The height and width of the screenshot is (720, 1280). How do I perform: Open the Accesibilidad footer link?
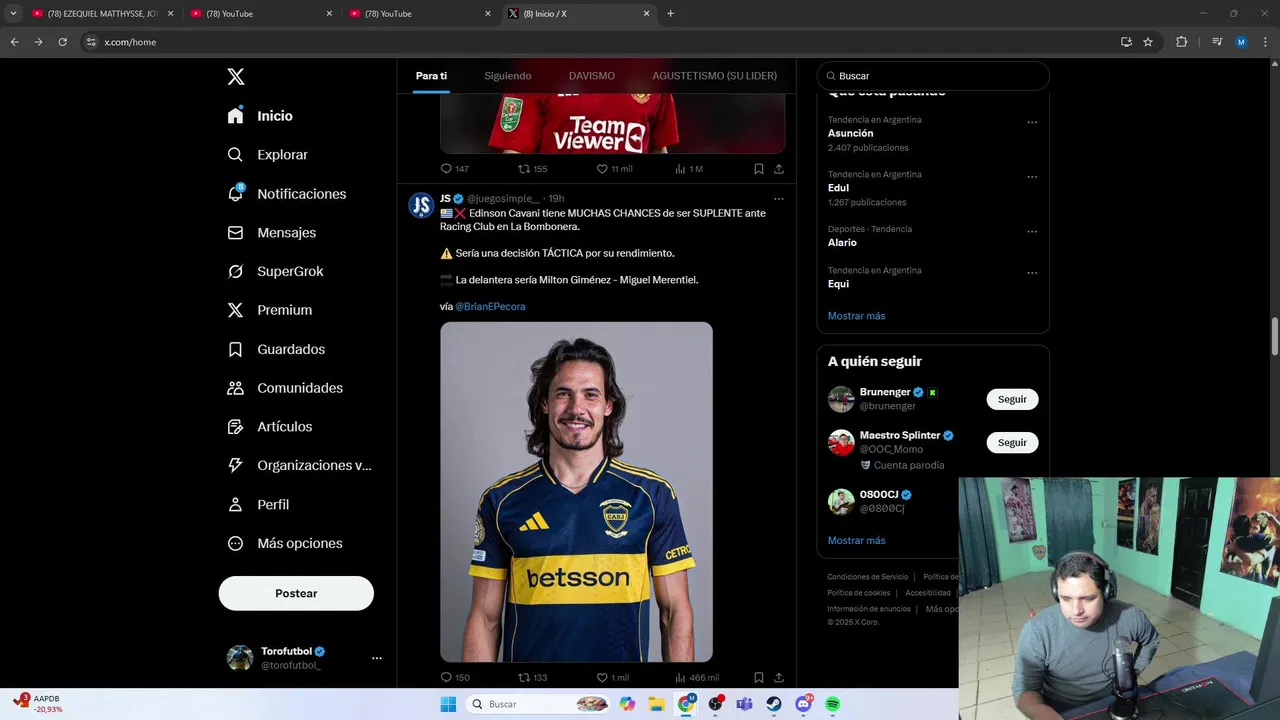point(928,593)
